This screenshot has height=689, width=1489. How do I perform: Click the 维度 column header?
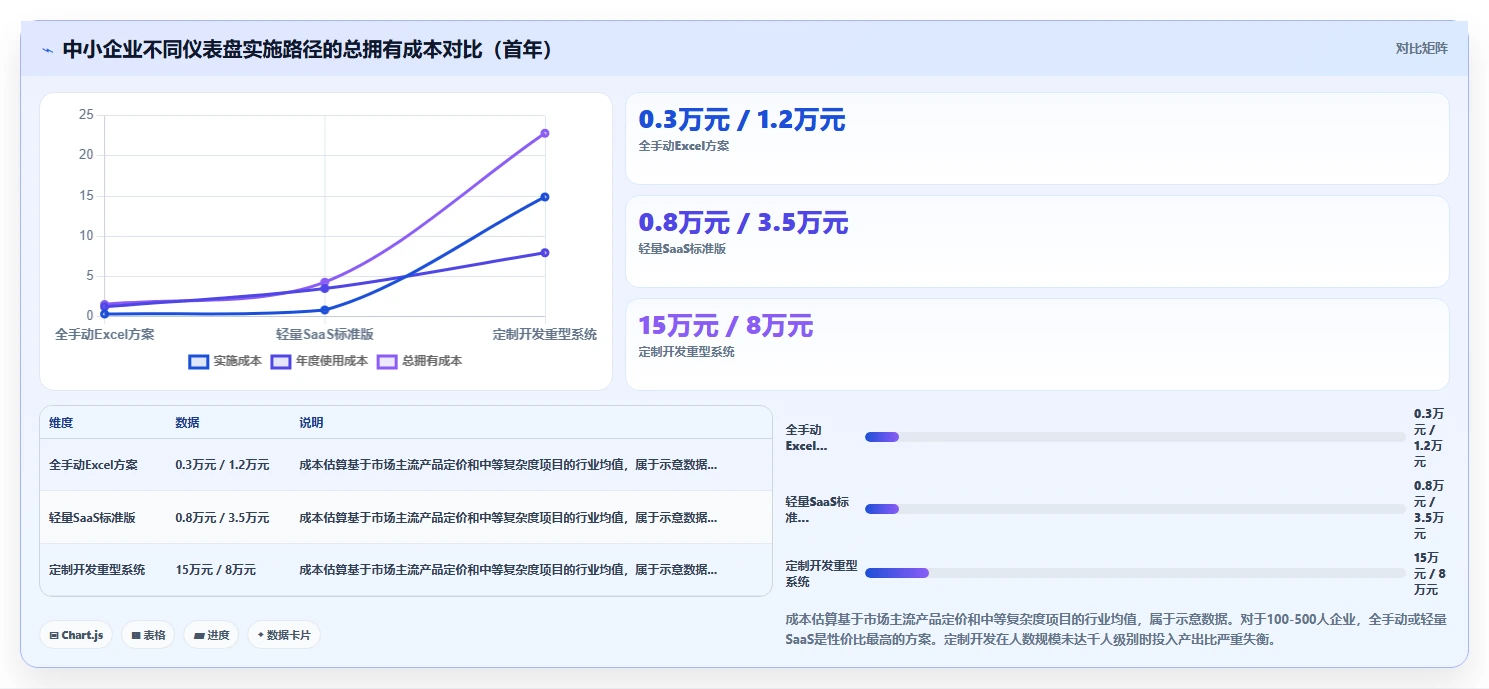61,423
